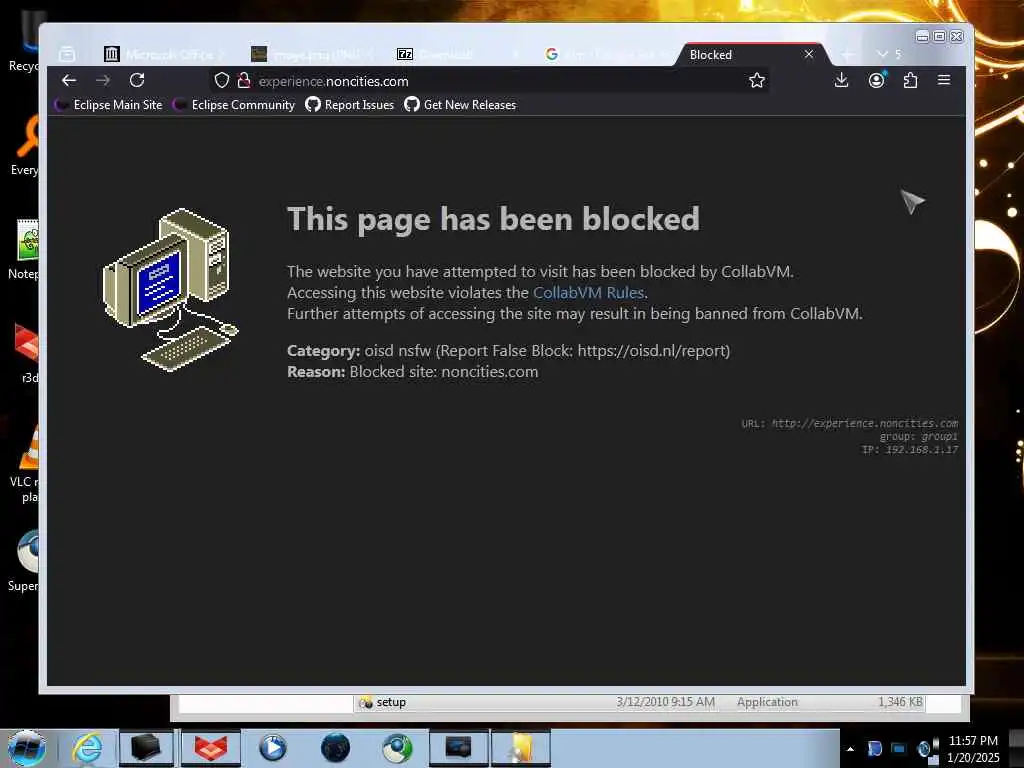The width and height of the screenshot is (1024, 768).
Task: Click the blue shield system tray icon
Action: coord(875,749)
